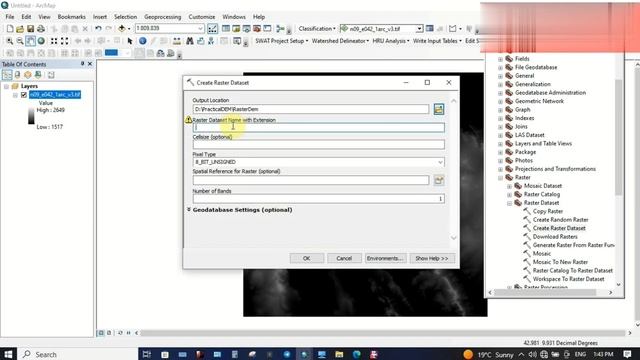Expand the Projections and Transformations toolset
Screen dimensions: 640x360
[500, 169]
